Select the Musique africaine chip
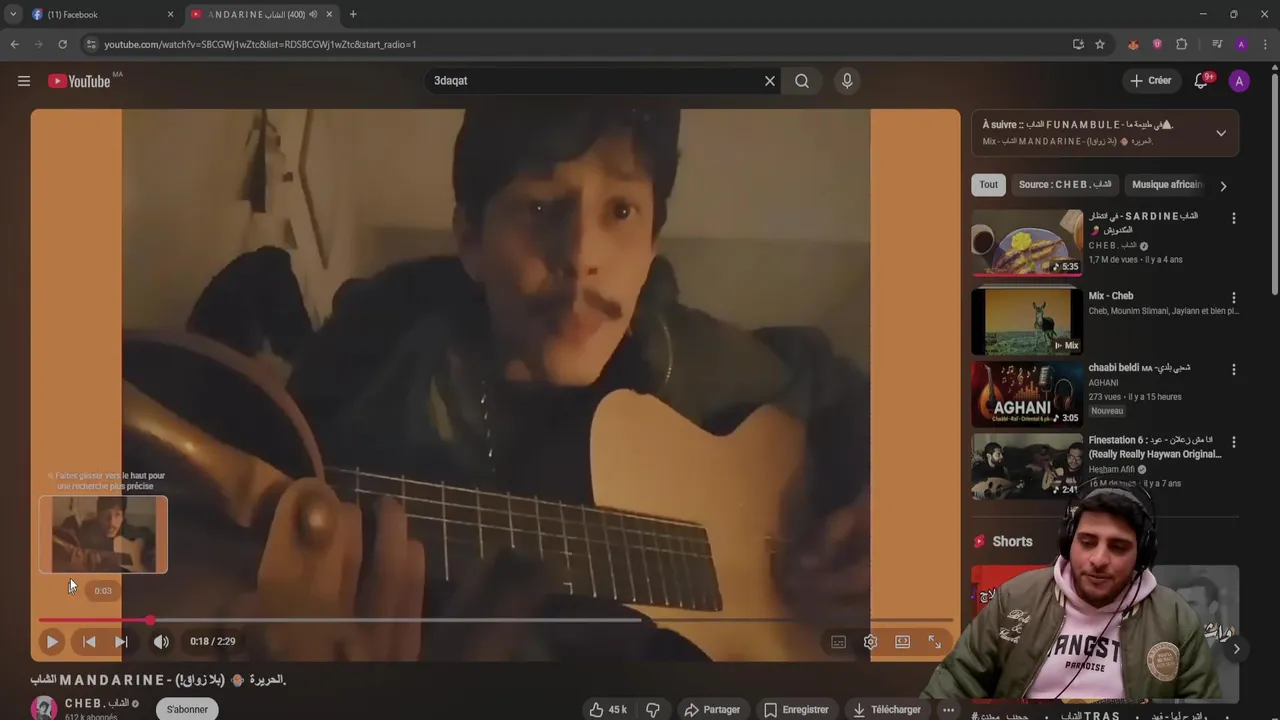Image resolution: width=1280 pixels, height=720 pixels. point(1166,185)
